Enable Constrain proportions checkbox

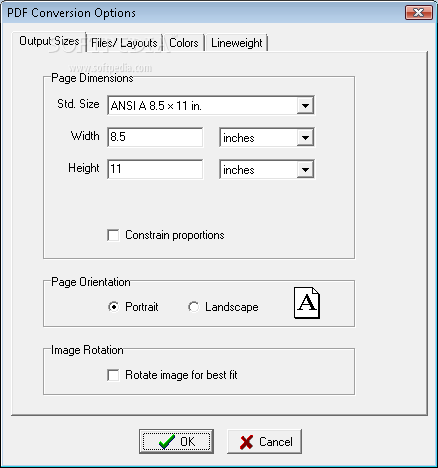point(113,235)
